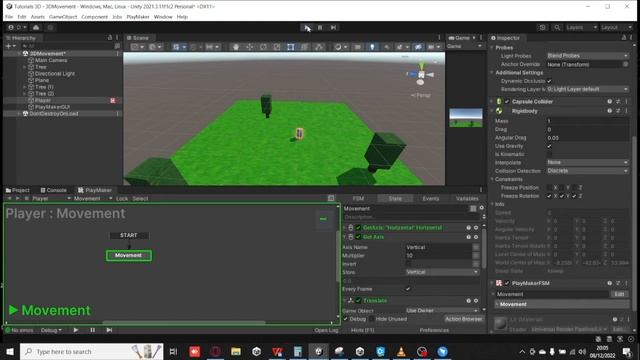Open the Movement state settings gear

pyautogui.click(x=482, y=208)
